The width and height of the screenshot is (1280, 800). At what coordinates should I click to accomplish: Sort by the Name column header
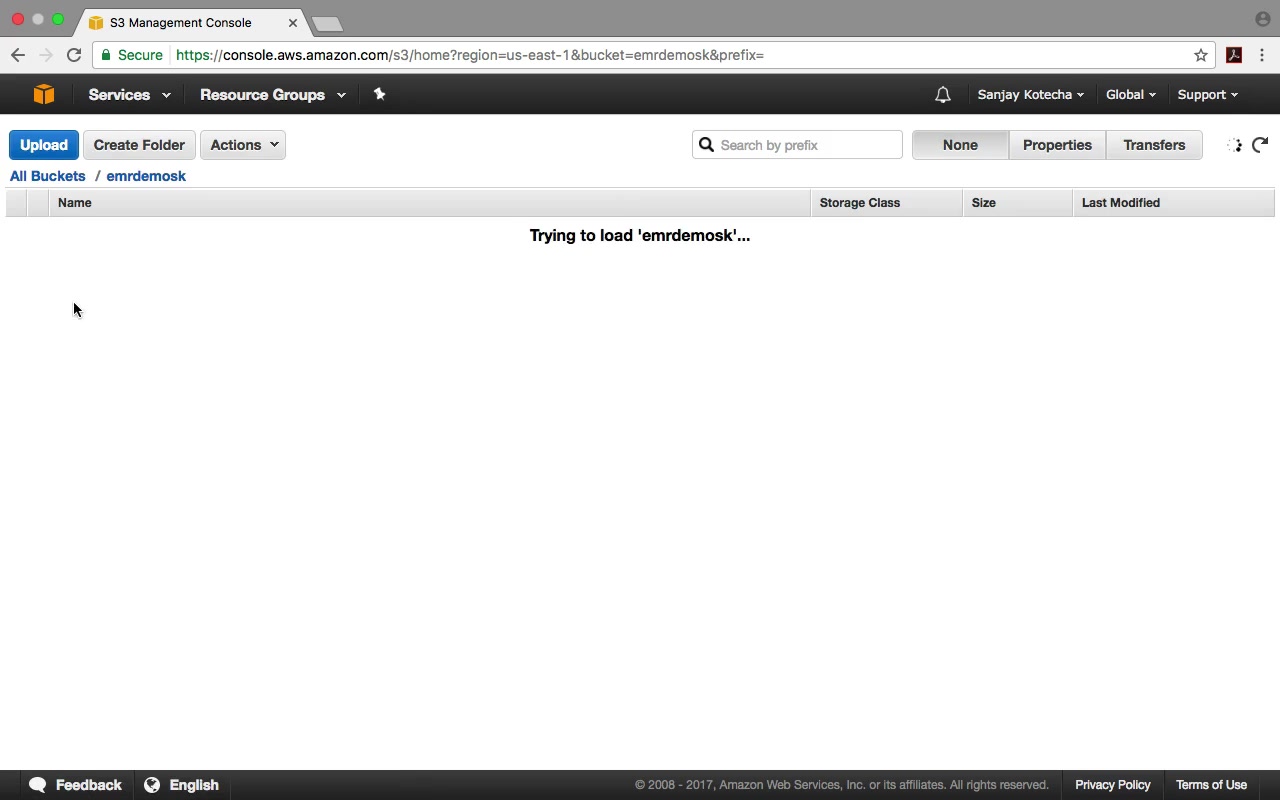pyautogui.click(x=430, y=203)
